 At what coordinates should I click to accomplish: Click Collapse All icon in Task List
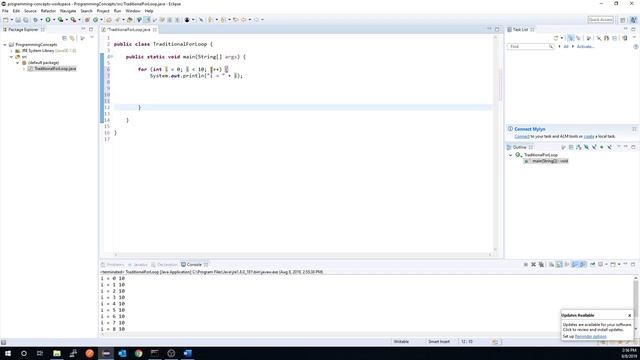click(614, 38)
